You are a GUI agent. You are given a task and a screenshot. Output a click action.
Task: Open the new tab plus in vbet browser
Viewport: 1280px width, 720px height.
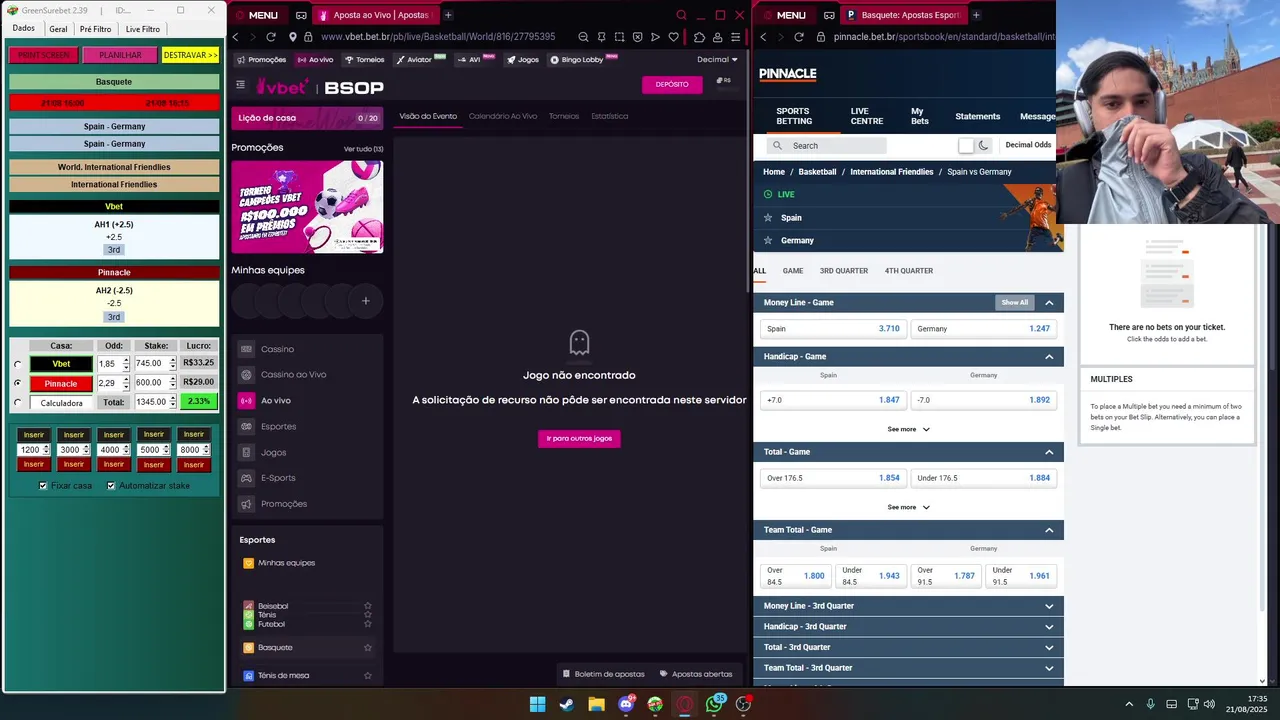tap(448, 15)
